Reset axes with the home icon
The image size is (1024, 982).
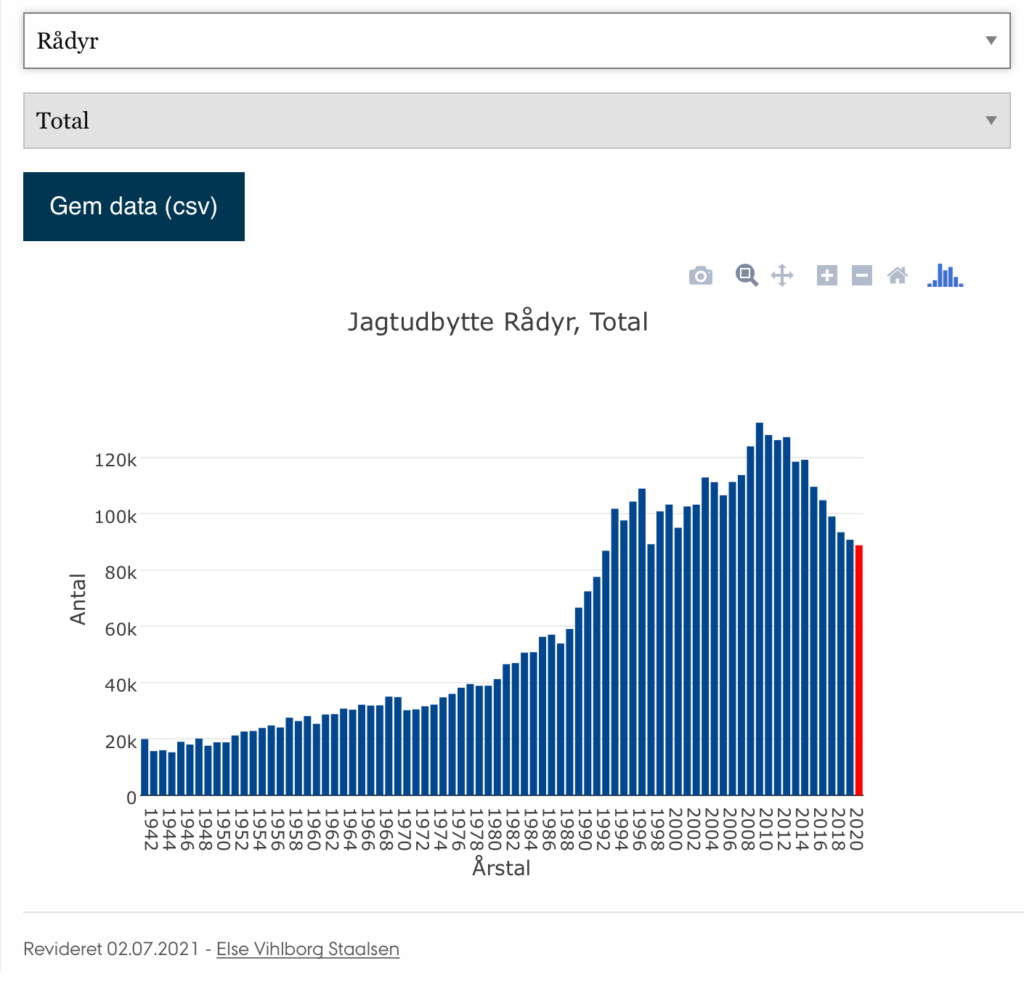point(897,276)
